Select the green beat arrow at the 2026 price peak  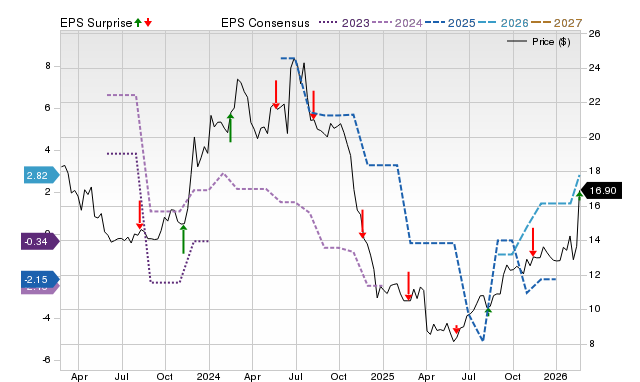coord(580,195)
